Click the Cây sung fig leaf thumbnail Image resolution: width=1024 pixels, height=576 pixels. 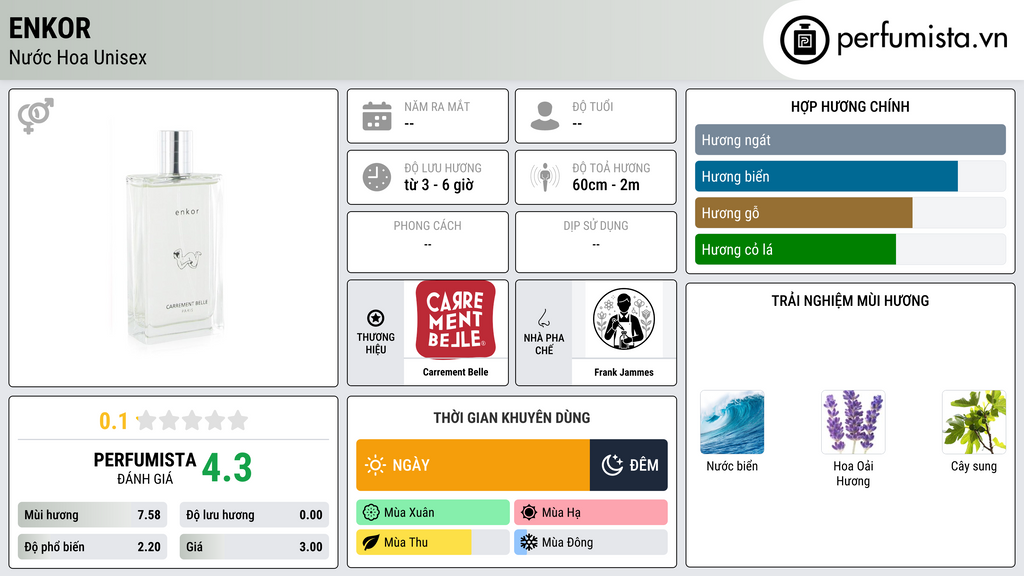click(974, 422)
